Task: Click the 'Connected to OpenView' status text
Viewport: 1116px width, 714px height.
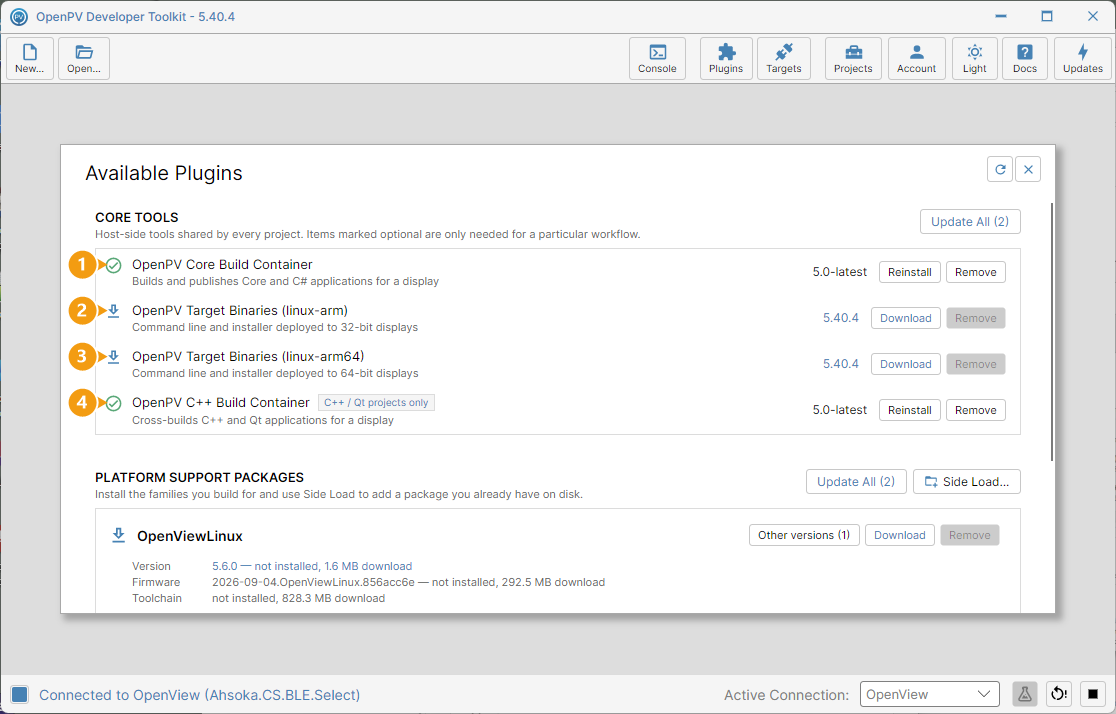Action: click(199, 695)
